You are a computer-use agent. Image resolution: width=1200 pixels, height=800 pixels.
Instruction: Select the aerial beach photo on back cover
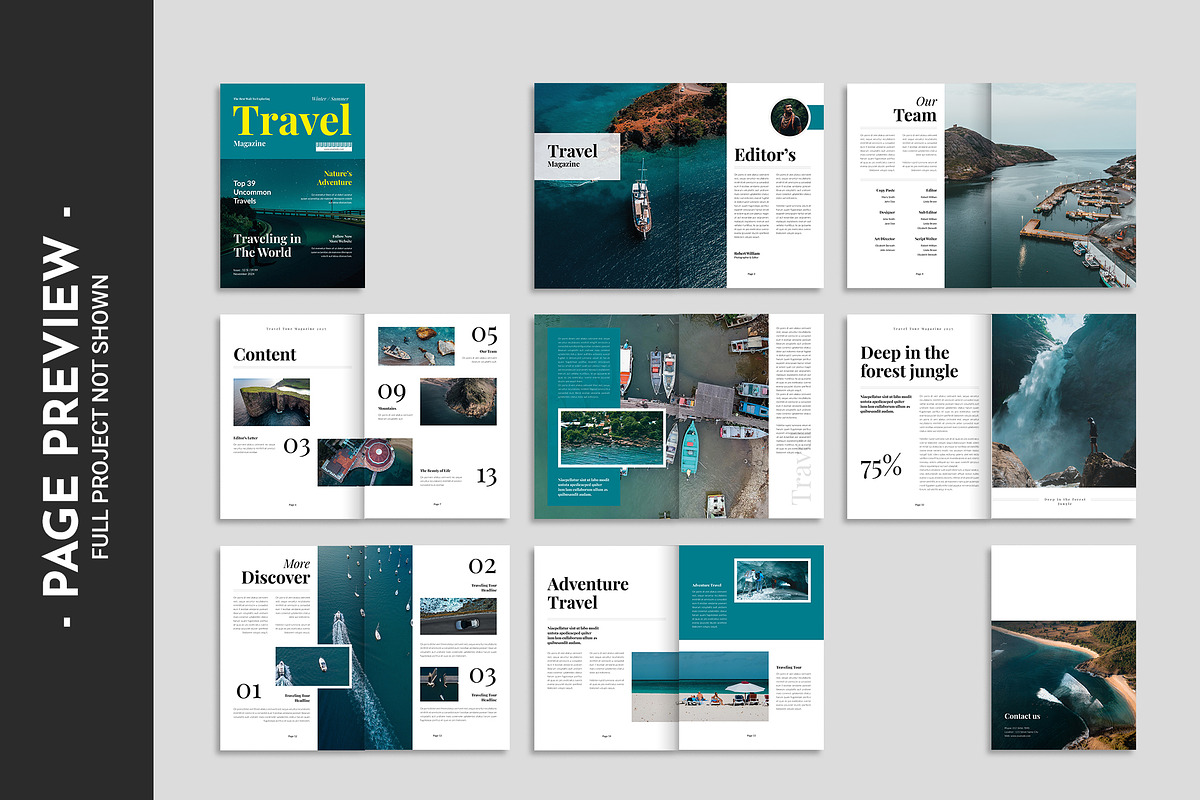click(x=1064, y=685)
